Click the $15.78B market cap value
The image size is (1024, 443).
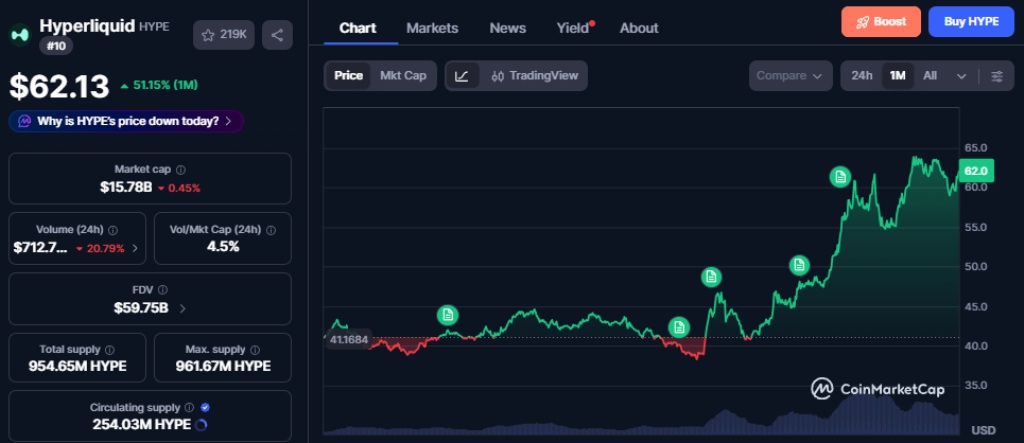pyautogui.click(x=126, y=188)
